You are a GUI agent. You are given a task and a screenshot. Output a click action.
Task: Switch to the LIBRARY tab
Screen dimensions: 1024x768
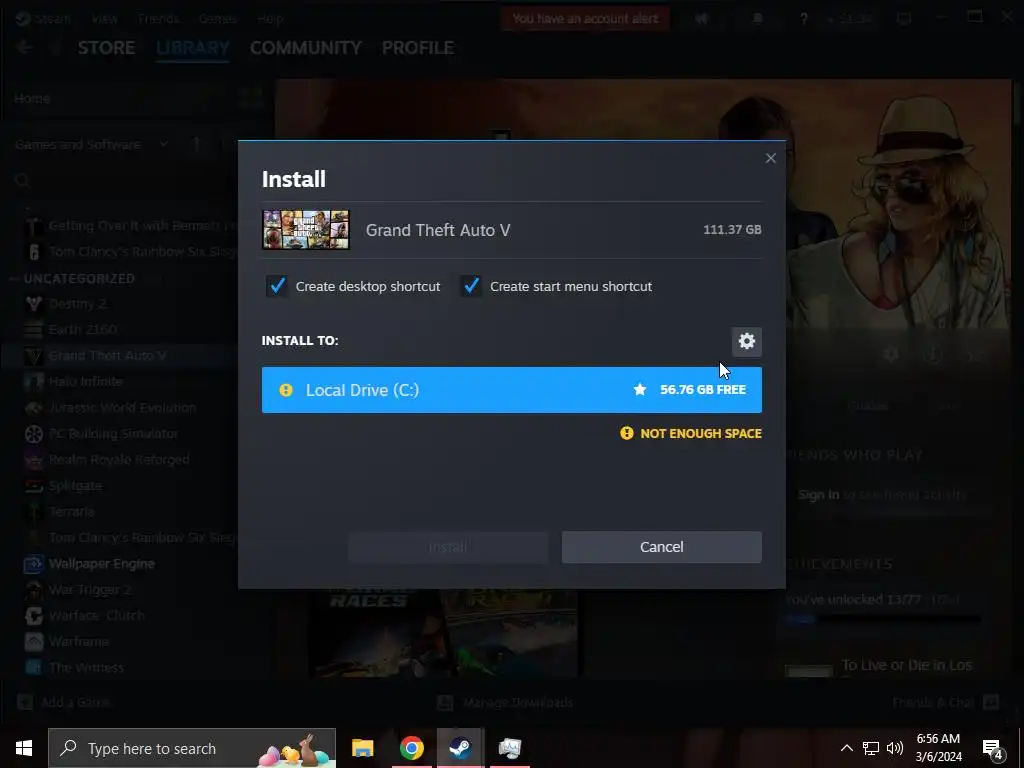tap(193, 48)
